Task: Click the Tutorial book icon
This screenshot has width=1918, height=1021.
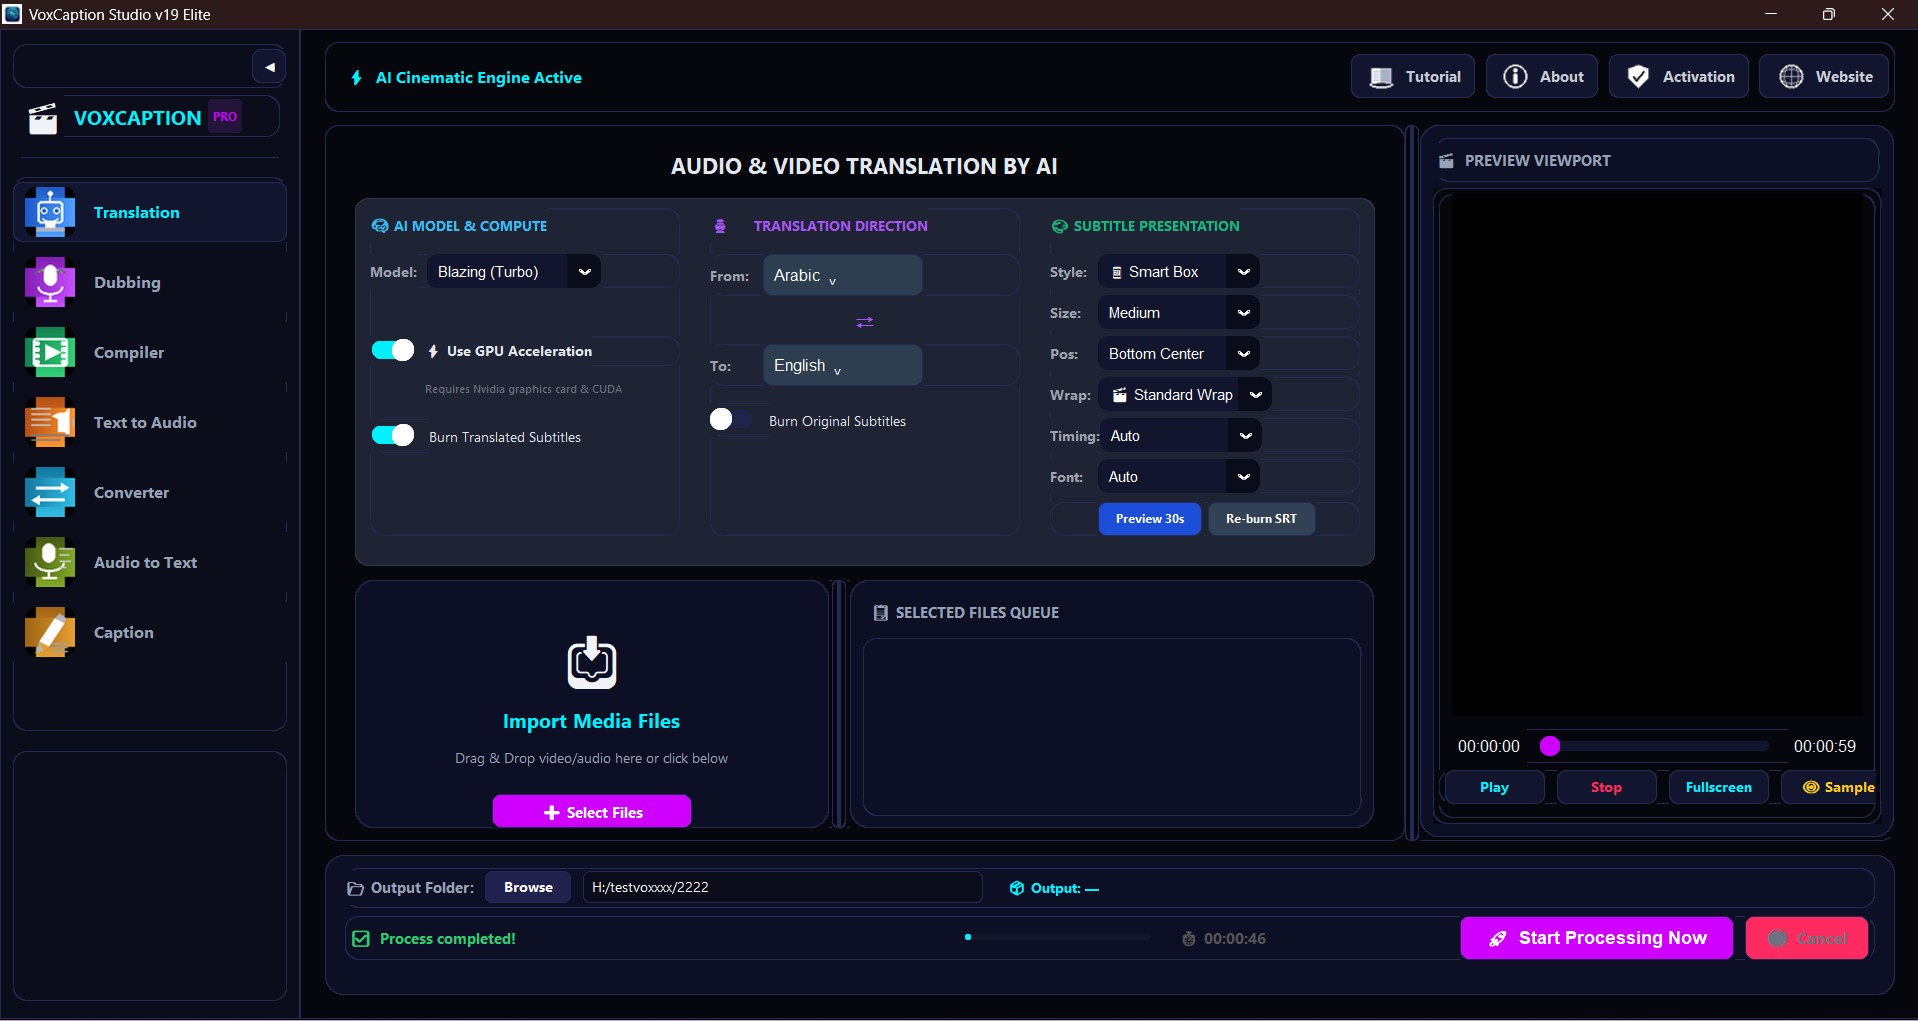Action: point(1381,77)
